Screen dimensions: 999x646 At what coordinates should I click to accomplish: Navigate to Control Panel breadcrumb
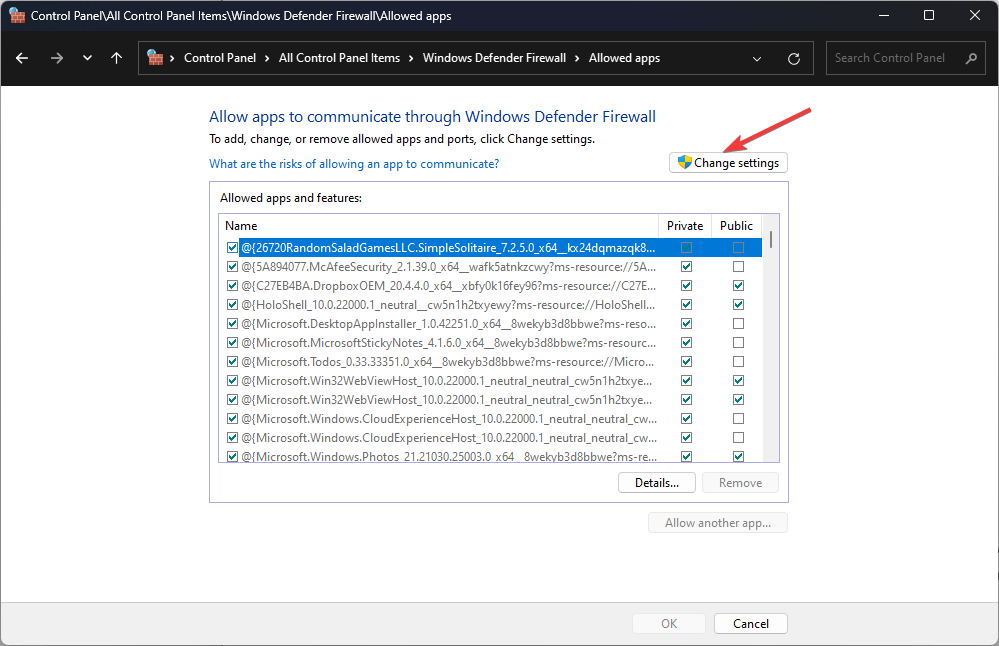(x=220, y=58)
